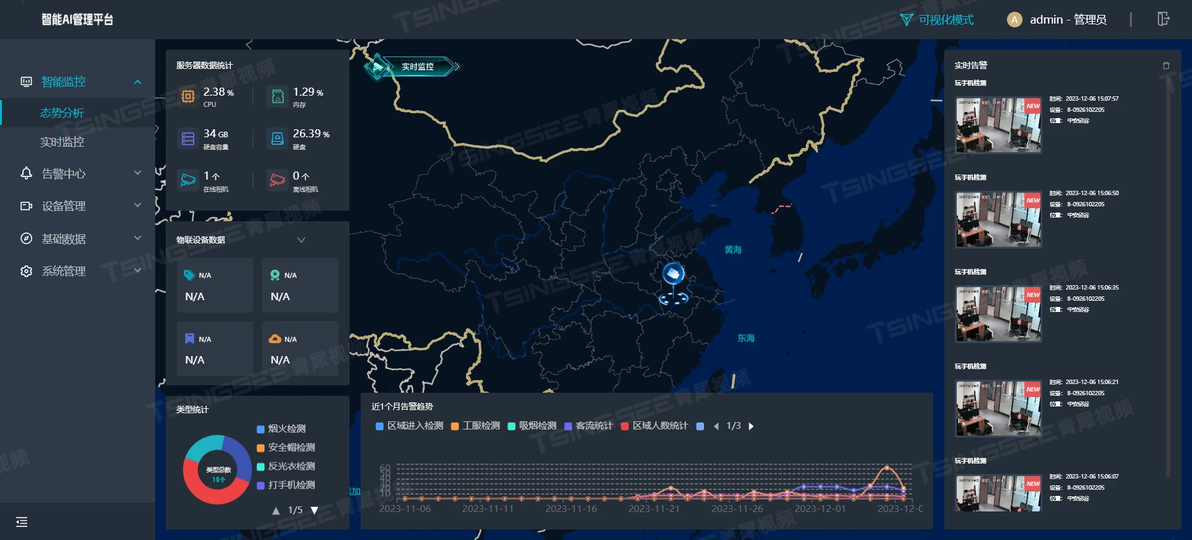Toggle 区域进入检测 series in trend chart
This screenshot has width=1192, height=540.
(x=410, y=426)
